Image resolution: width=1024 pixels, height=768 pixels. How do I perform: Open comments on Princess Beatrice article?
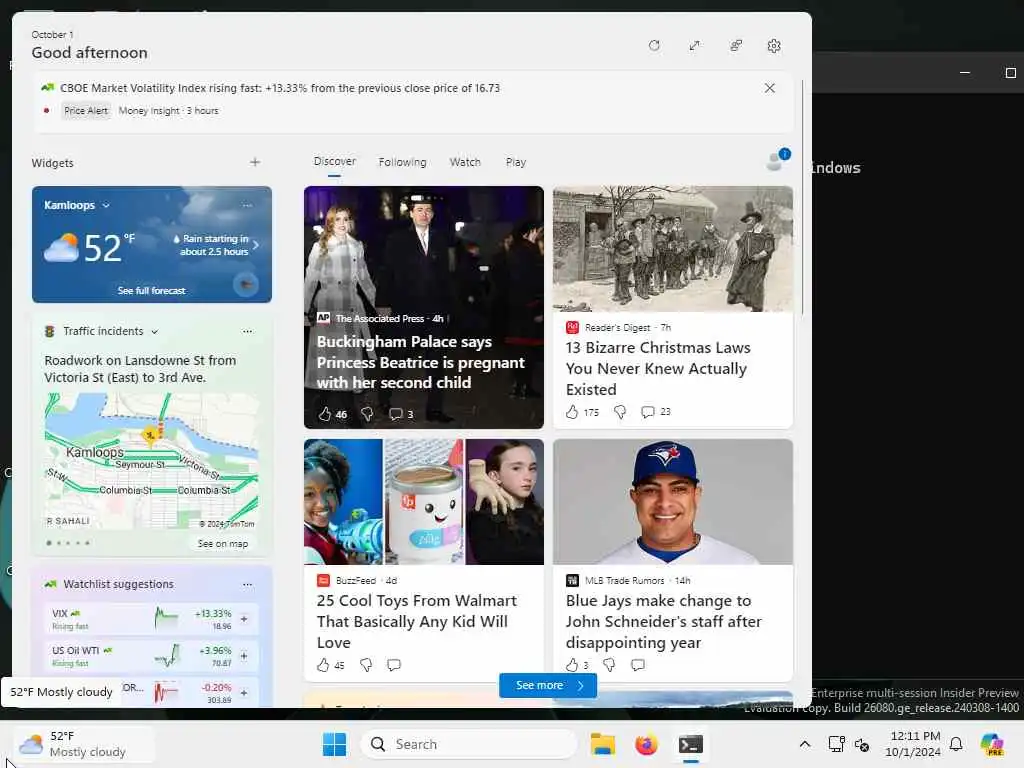point(396,413)
